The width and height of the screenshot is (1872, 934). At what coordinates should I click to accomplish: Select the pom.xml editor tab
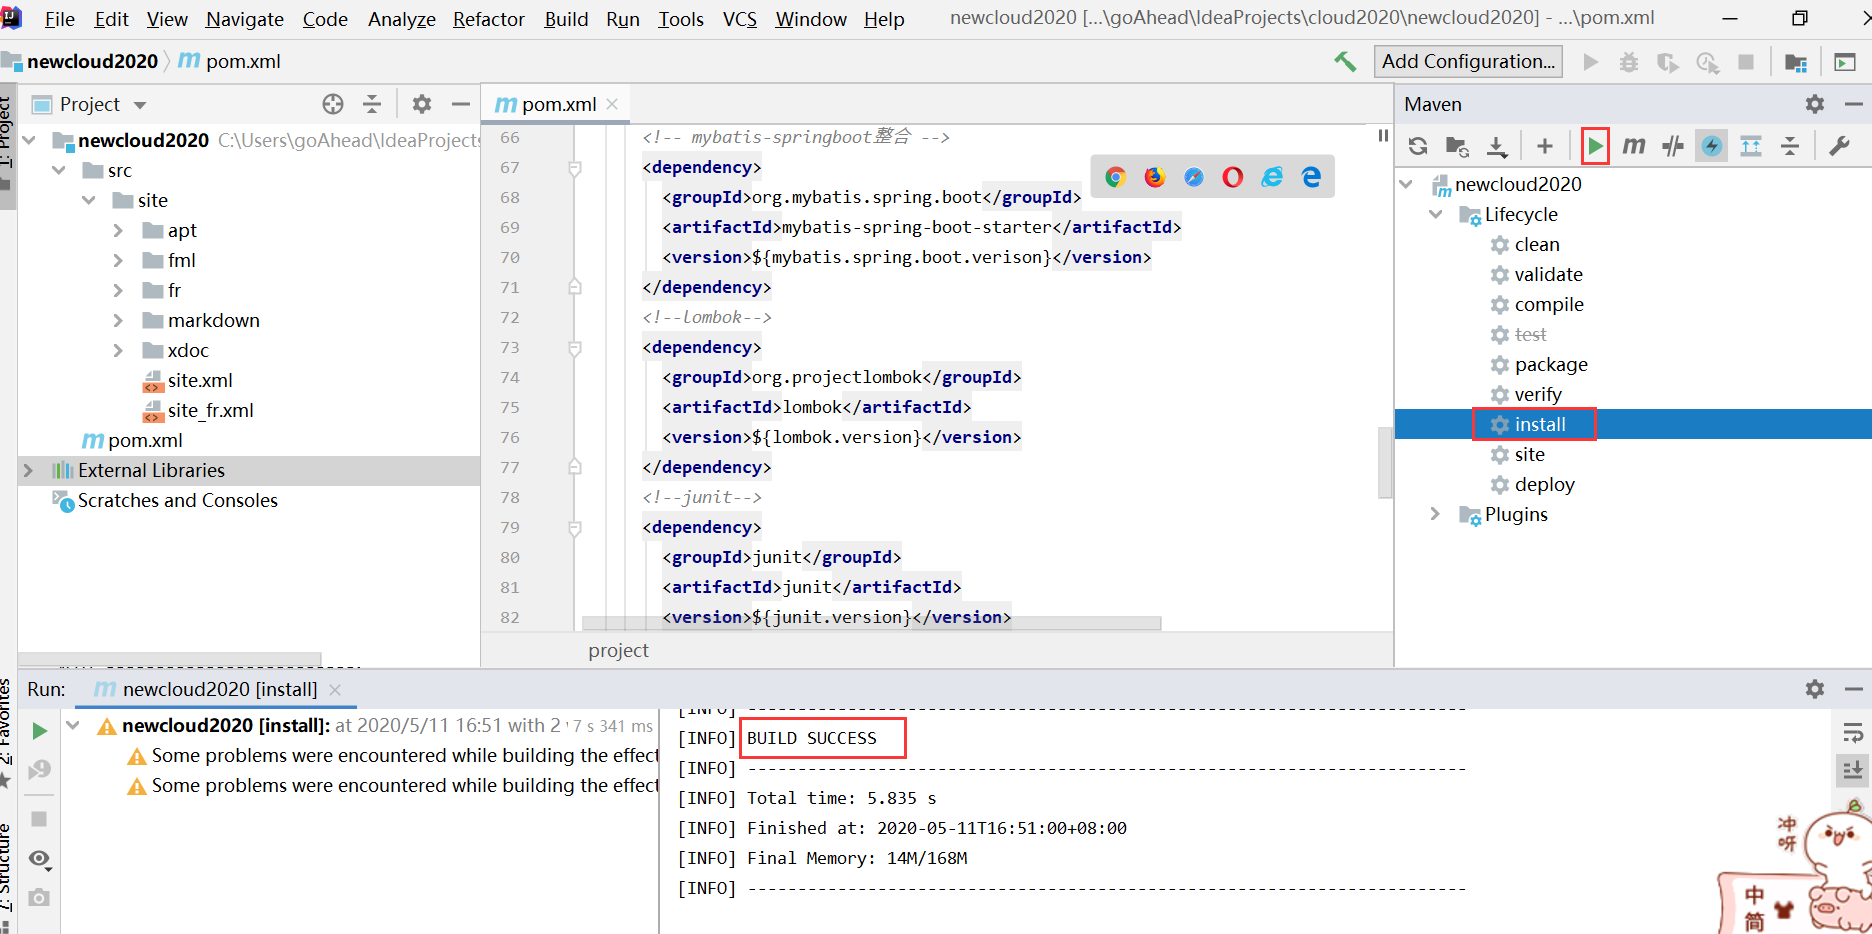[x=558, y=104]
